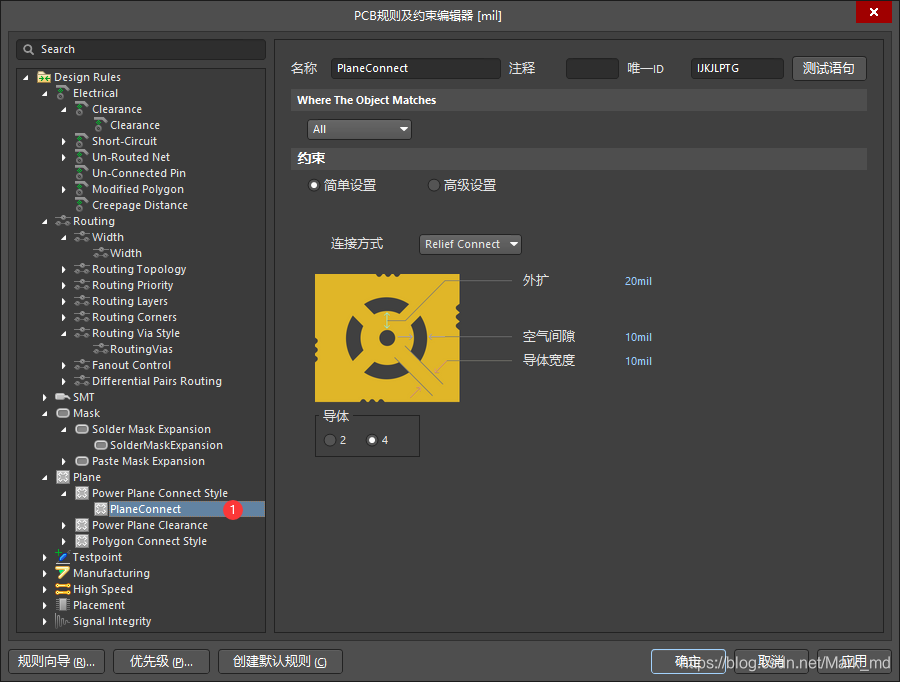Open the All object match dropdown
This screenshot has height=682, width=900.
[360, 129]
